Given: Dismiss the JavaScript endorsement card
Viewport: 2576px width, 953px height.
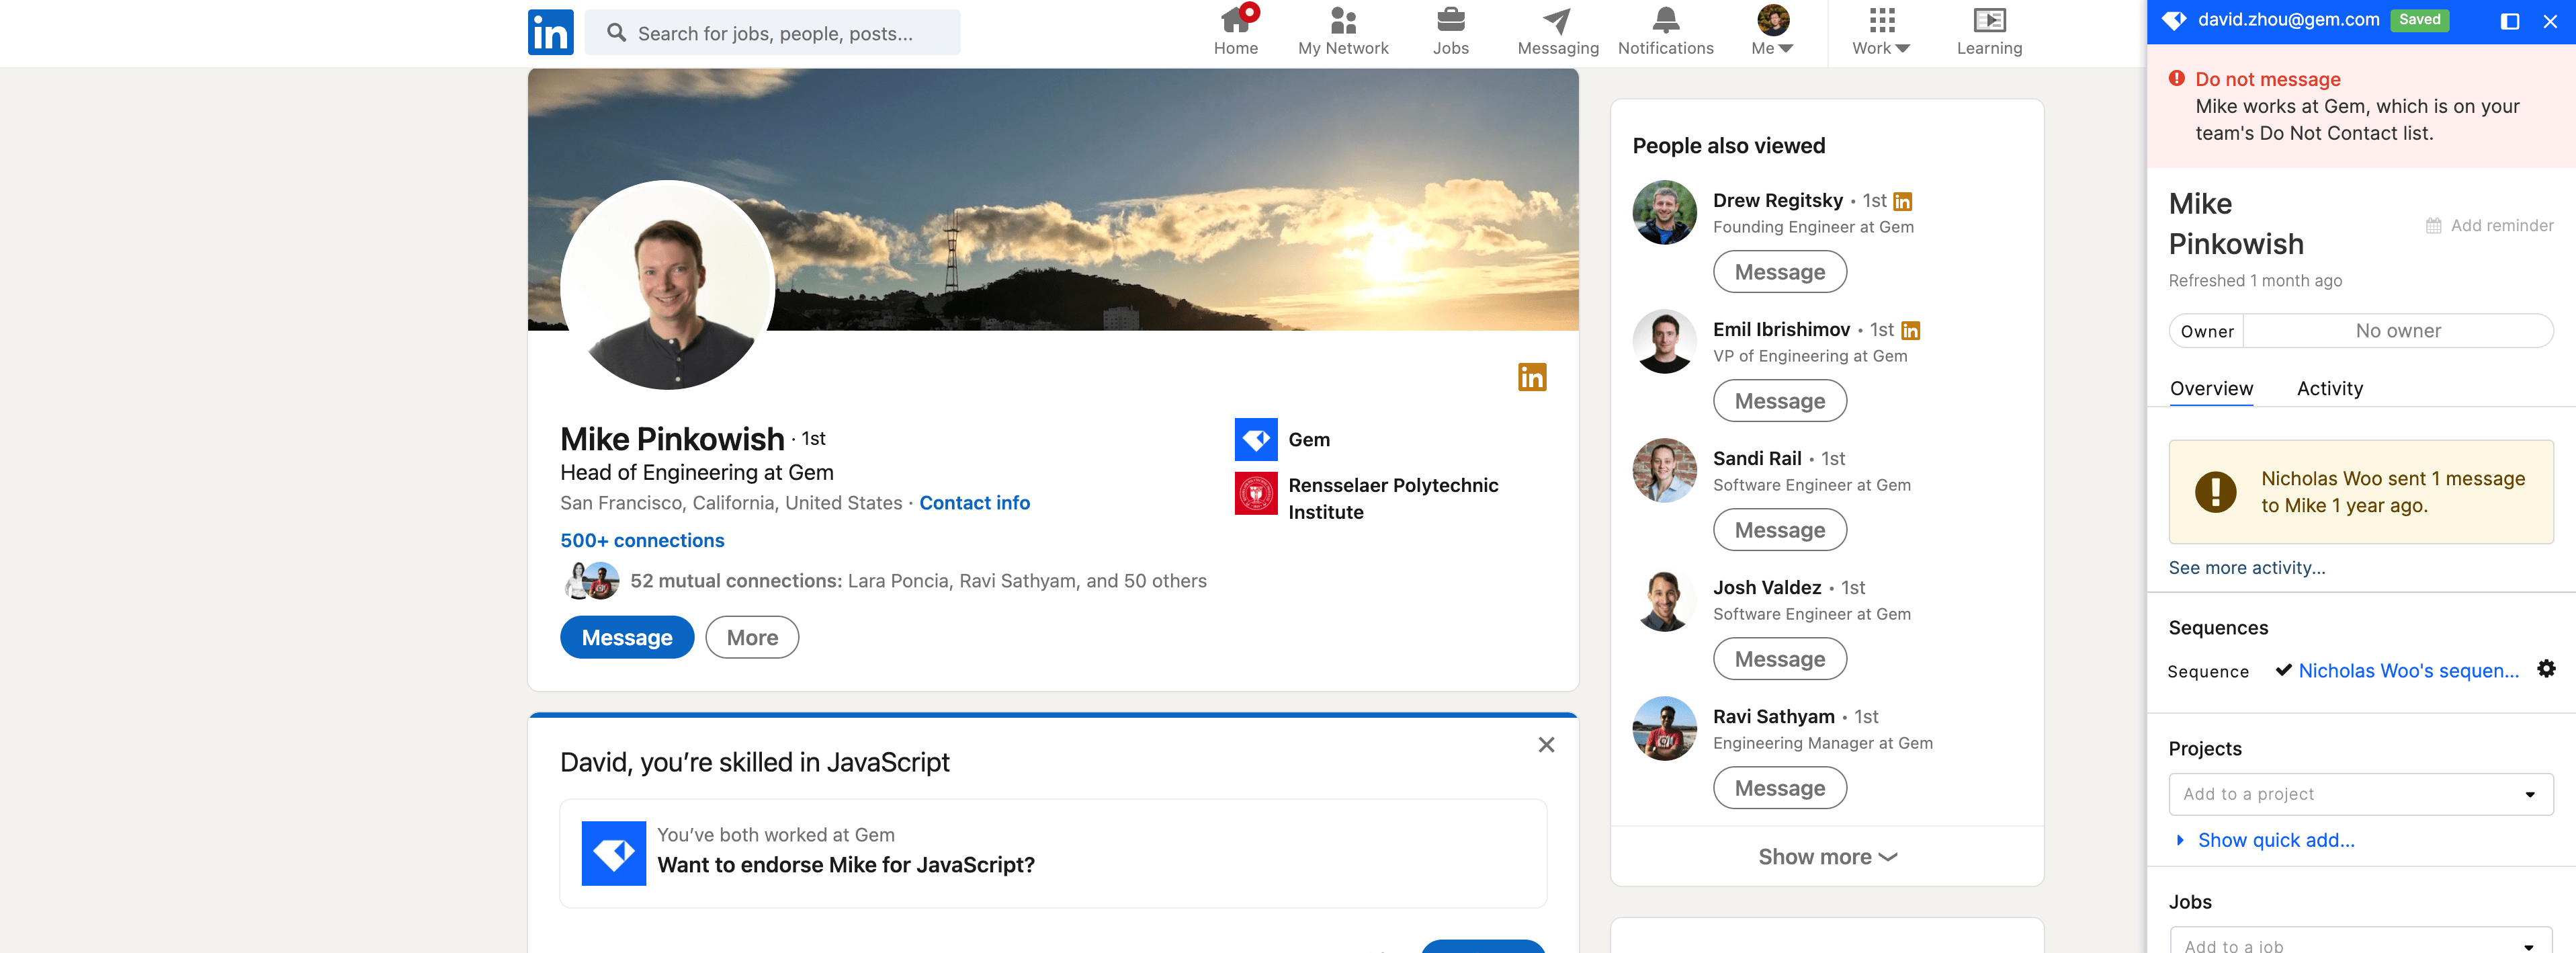Looking at the screenshot, I should (1545, 745).
